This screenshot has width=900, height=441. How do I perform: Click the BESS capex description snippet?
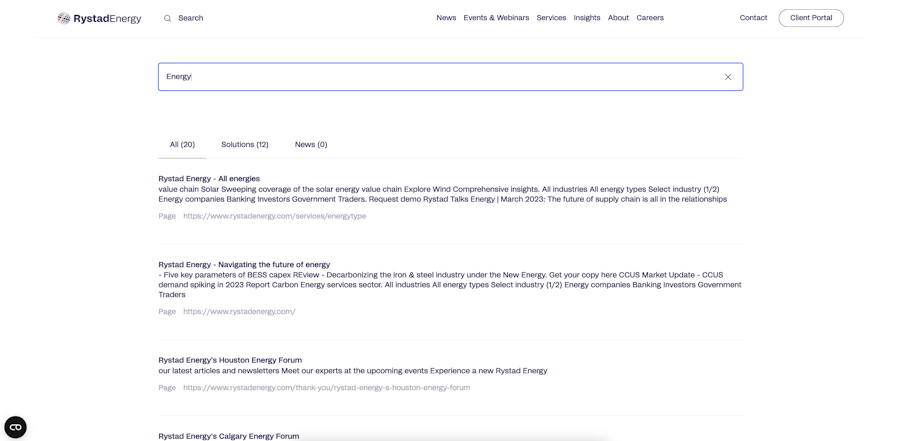pos(450,285)
